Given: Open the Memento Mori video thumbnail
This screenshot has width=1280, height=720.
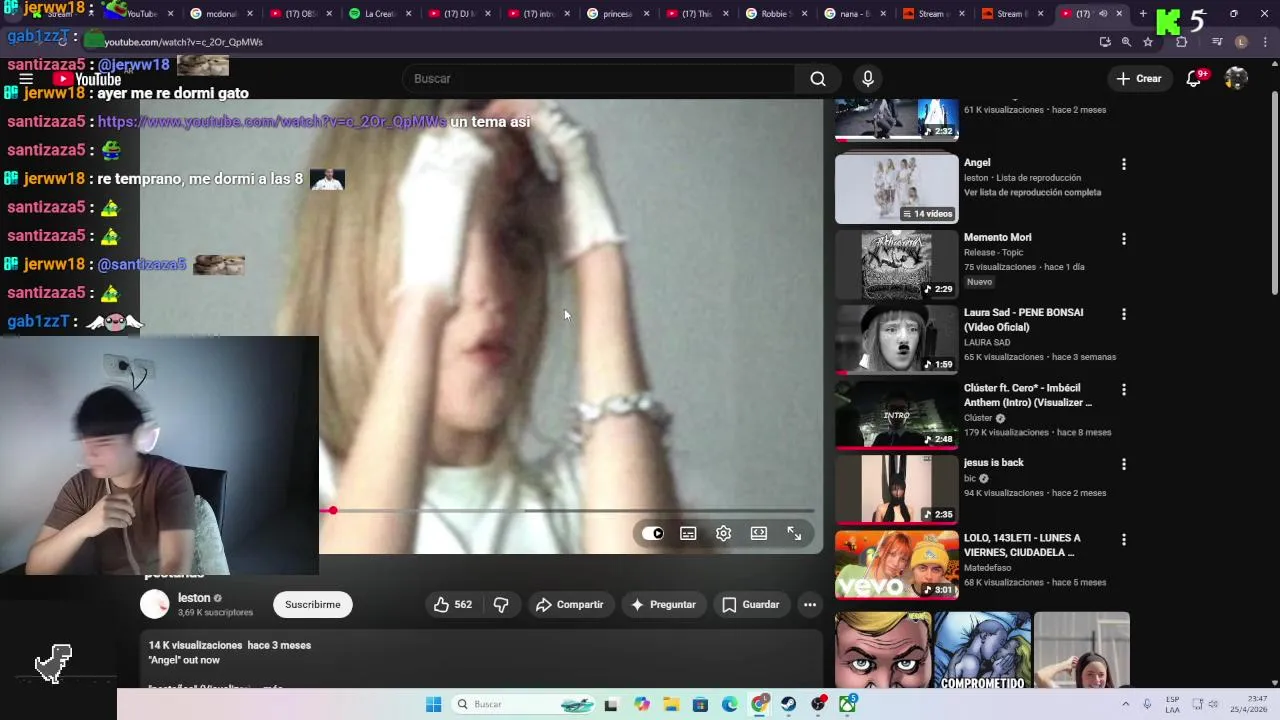Looking at the screenshot, I should coord(897,264).
